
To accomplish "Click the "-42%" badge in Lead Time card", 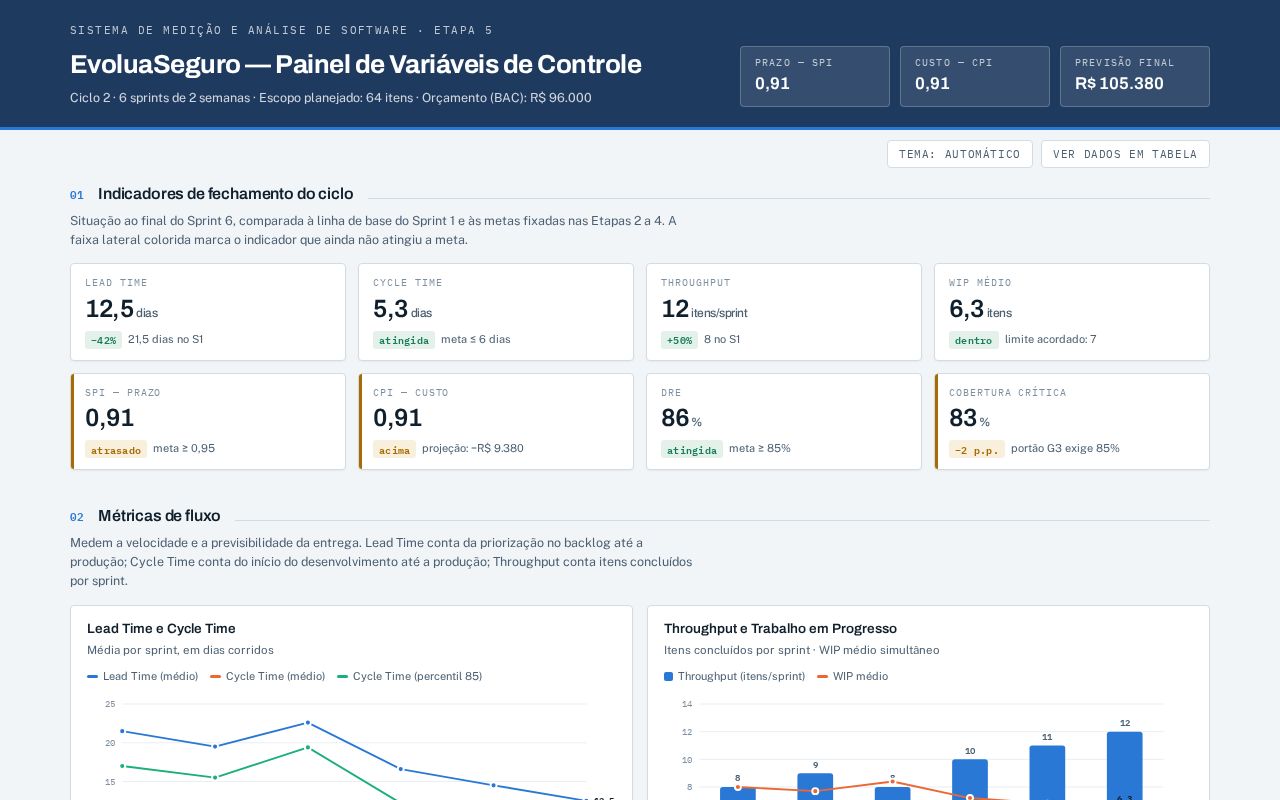I will [x=103, y=340].
